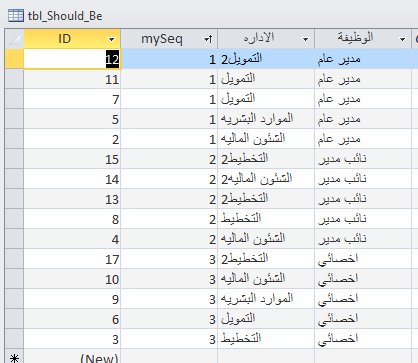Click التمويل in row ID 6
Image resolution: width=418 pixels, height=363 pixels.
pos(238,319)
